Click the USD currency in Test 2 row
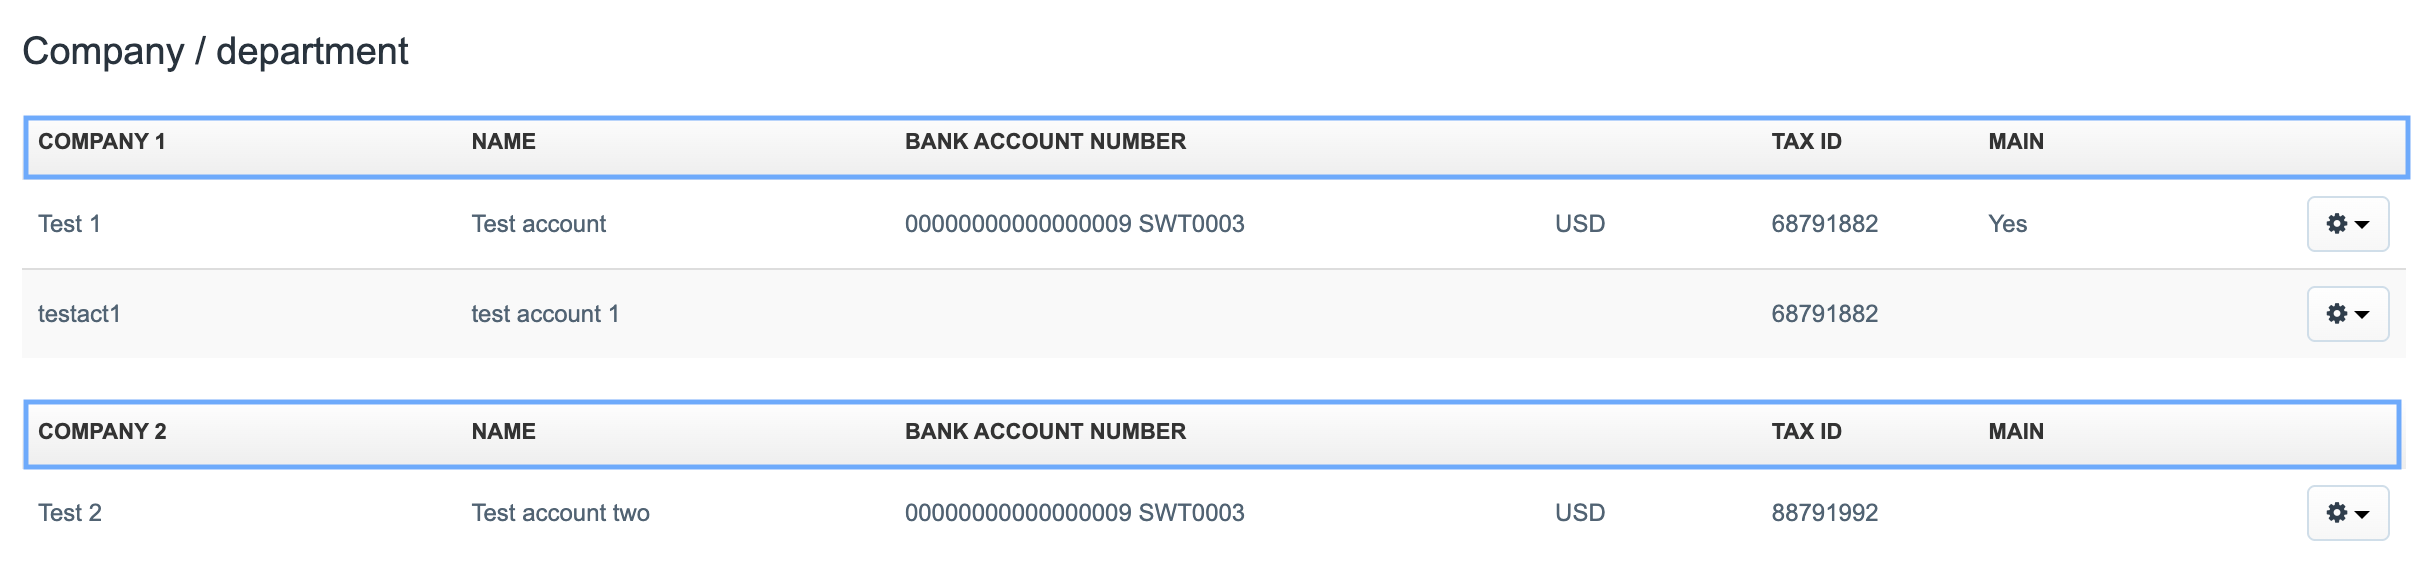 1579,513
